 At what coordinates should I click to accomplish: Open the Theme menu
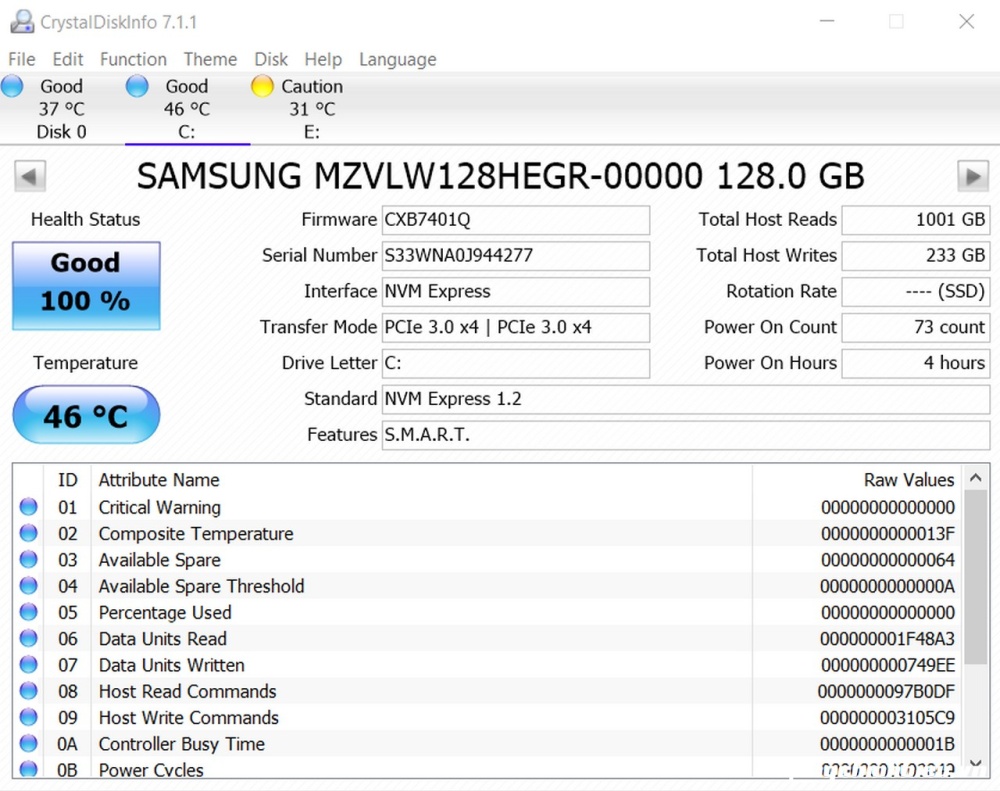click(210, 59)
